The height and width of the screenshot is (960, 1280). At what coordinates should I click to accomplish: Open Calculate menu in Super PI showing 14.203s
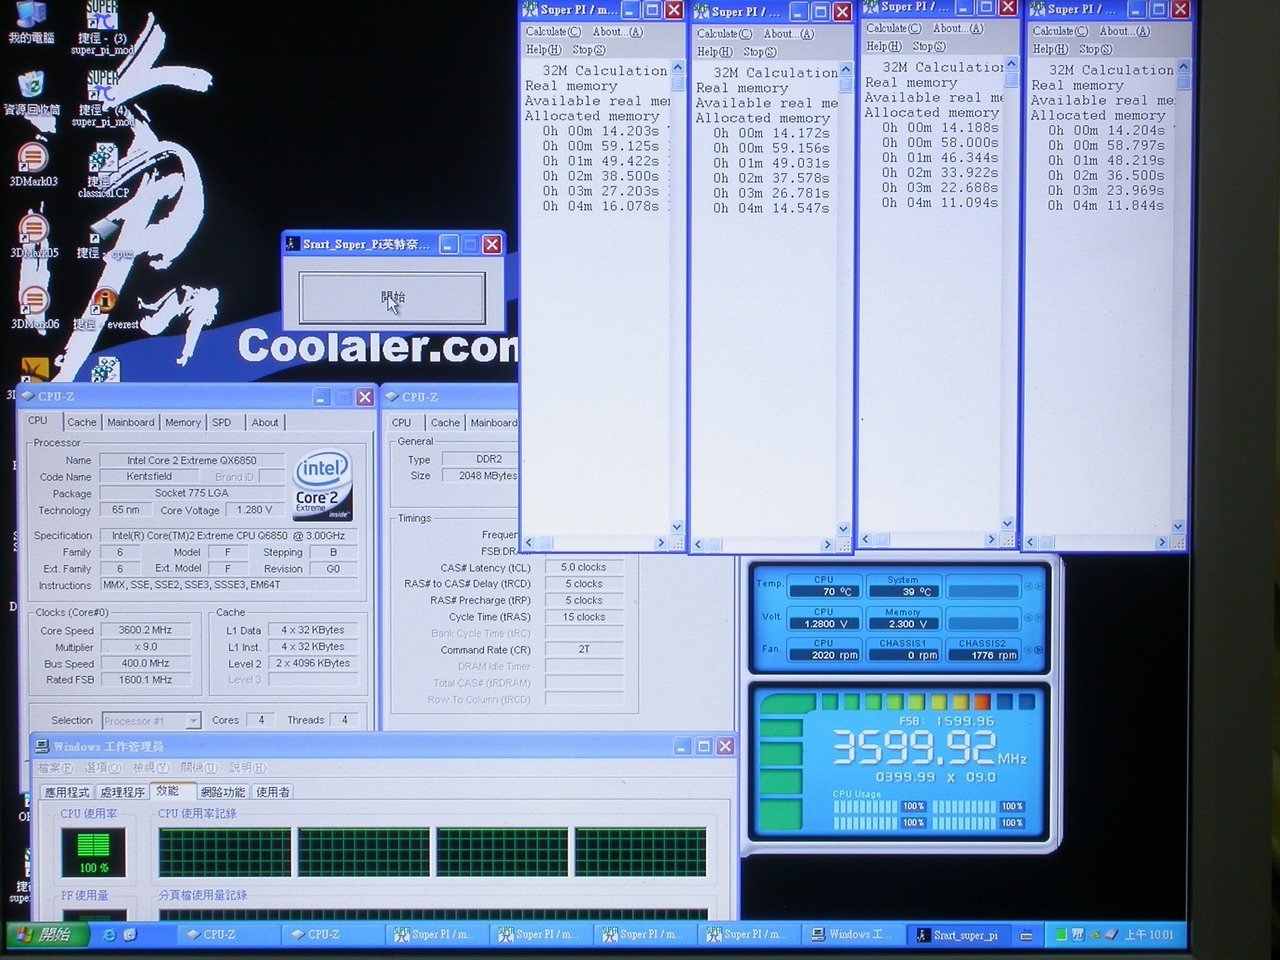[553, 31]
